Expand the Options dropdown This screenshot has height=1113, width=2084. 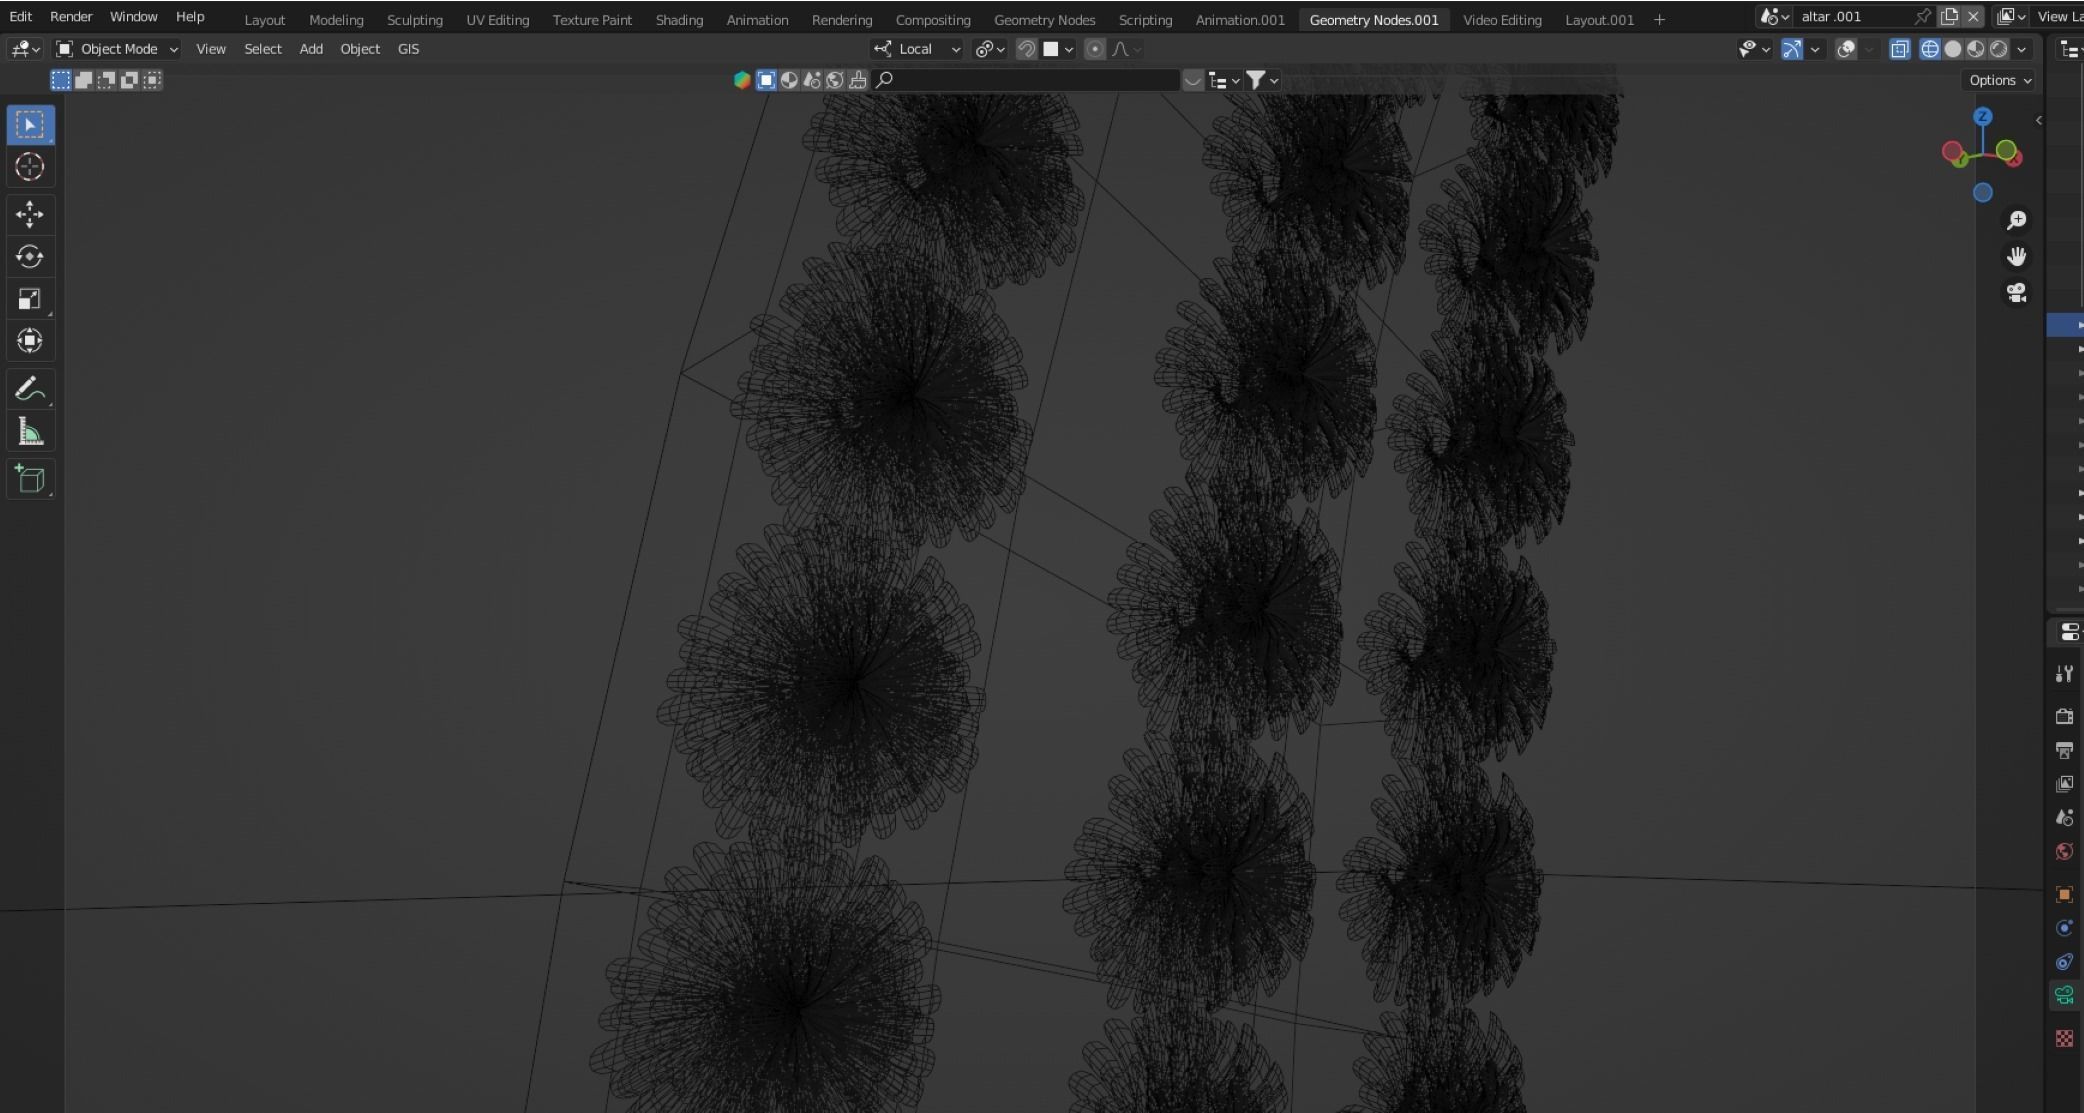pos(2000,80)
